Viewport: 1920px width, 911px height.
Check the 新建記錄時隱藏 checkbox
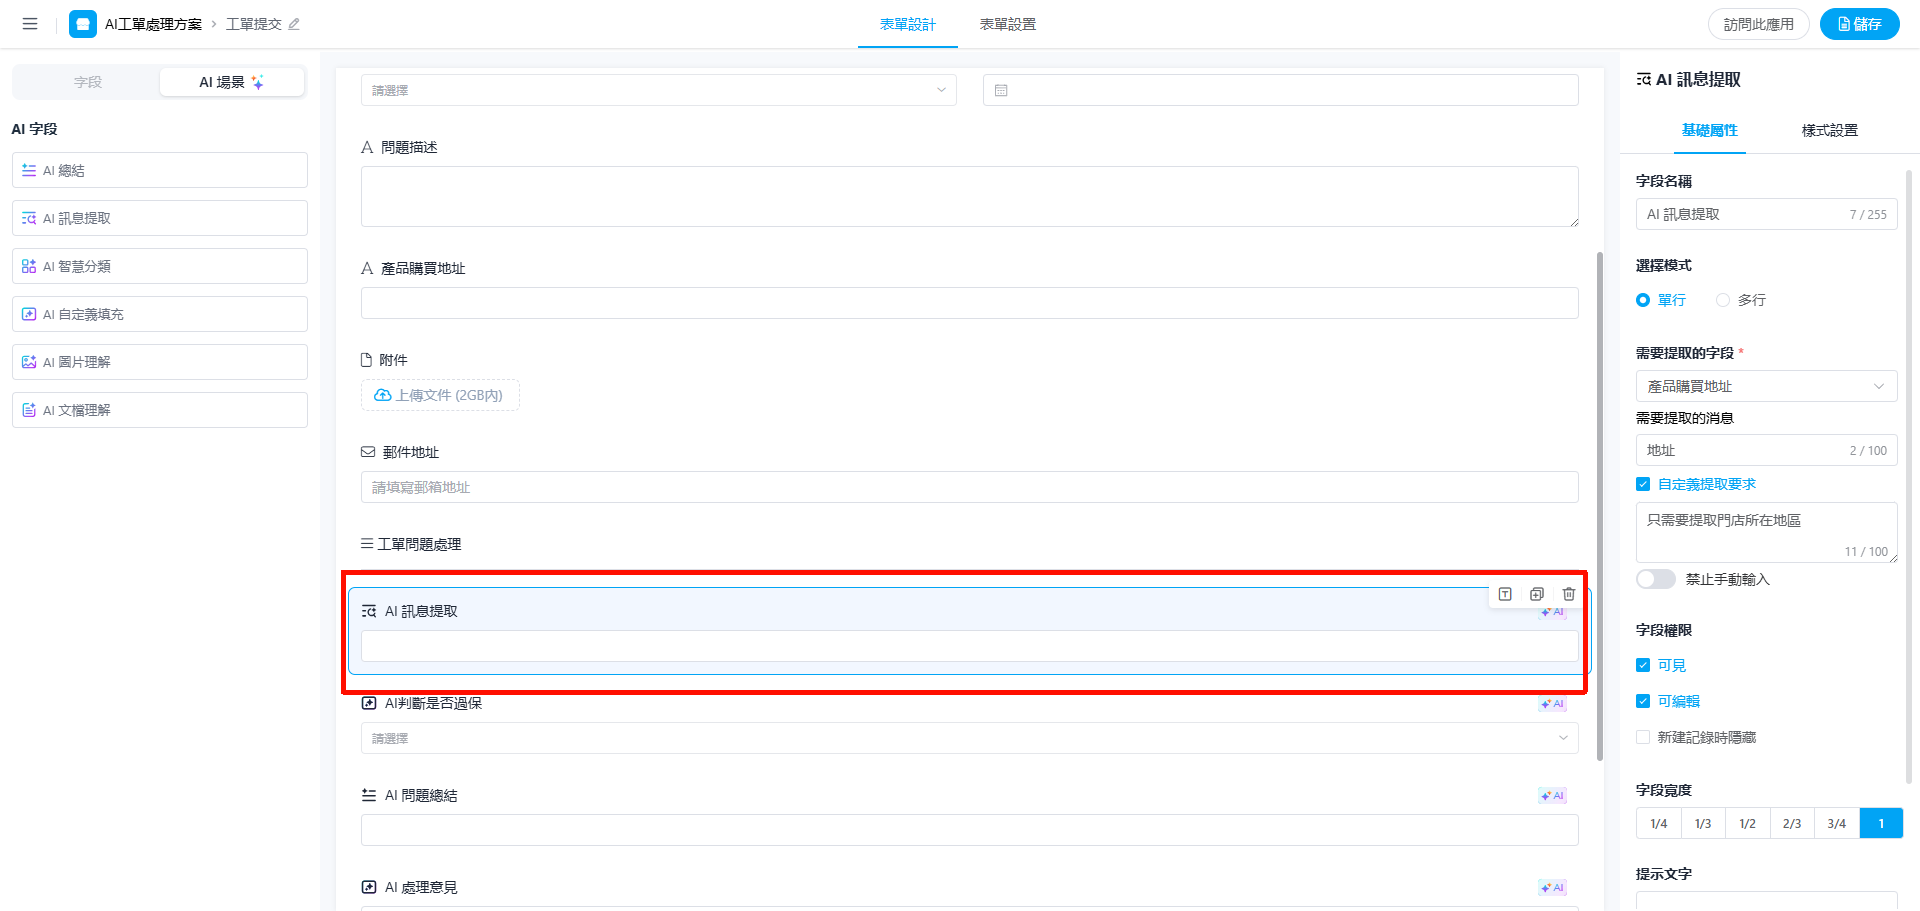[1643, 737]
